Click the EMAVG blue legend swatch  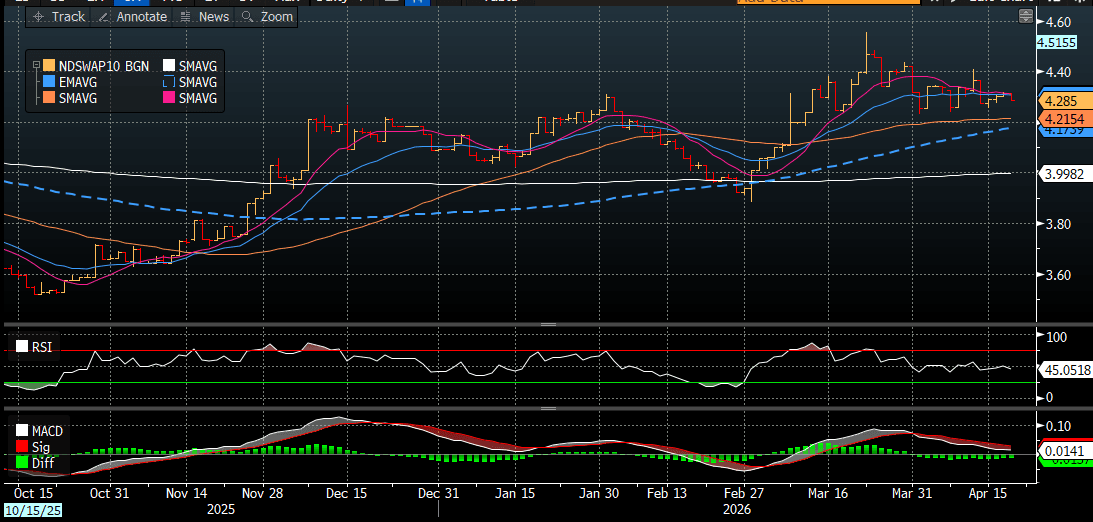coord(47,82)
